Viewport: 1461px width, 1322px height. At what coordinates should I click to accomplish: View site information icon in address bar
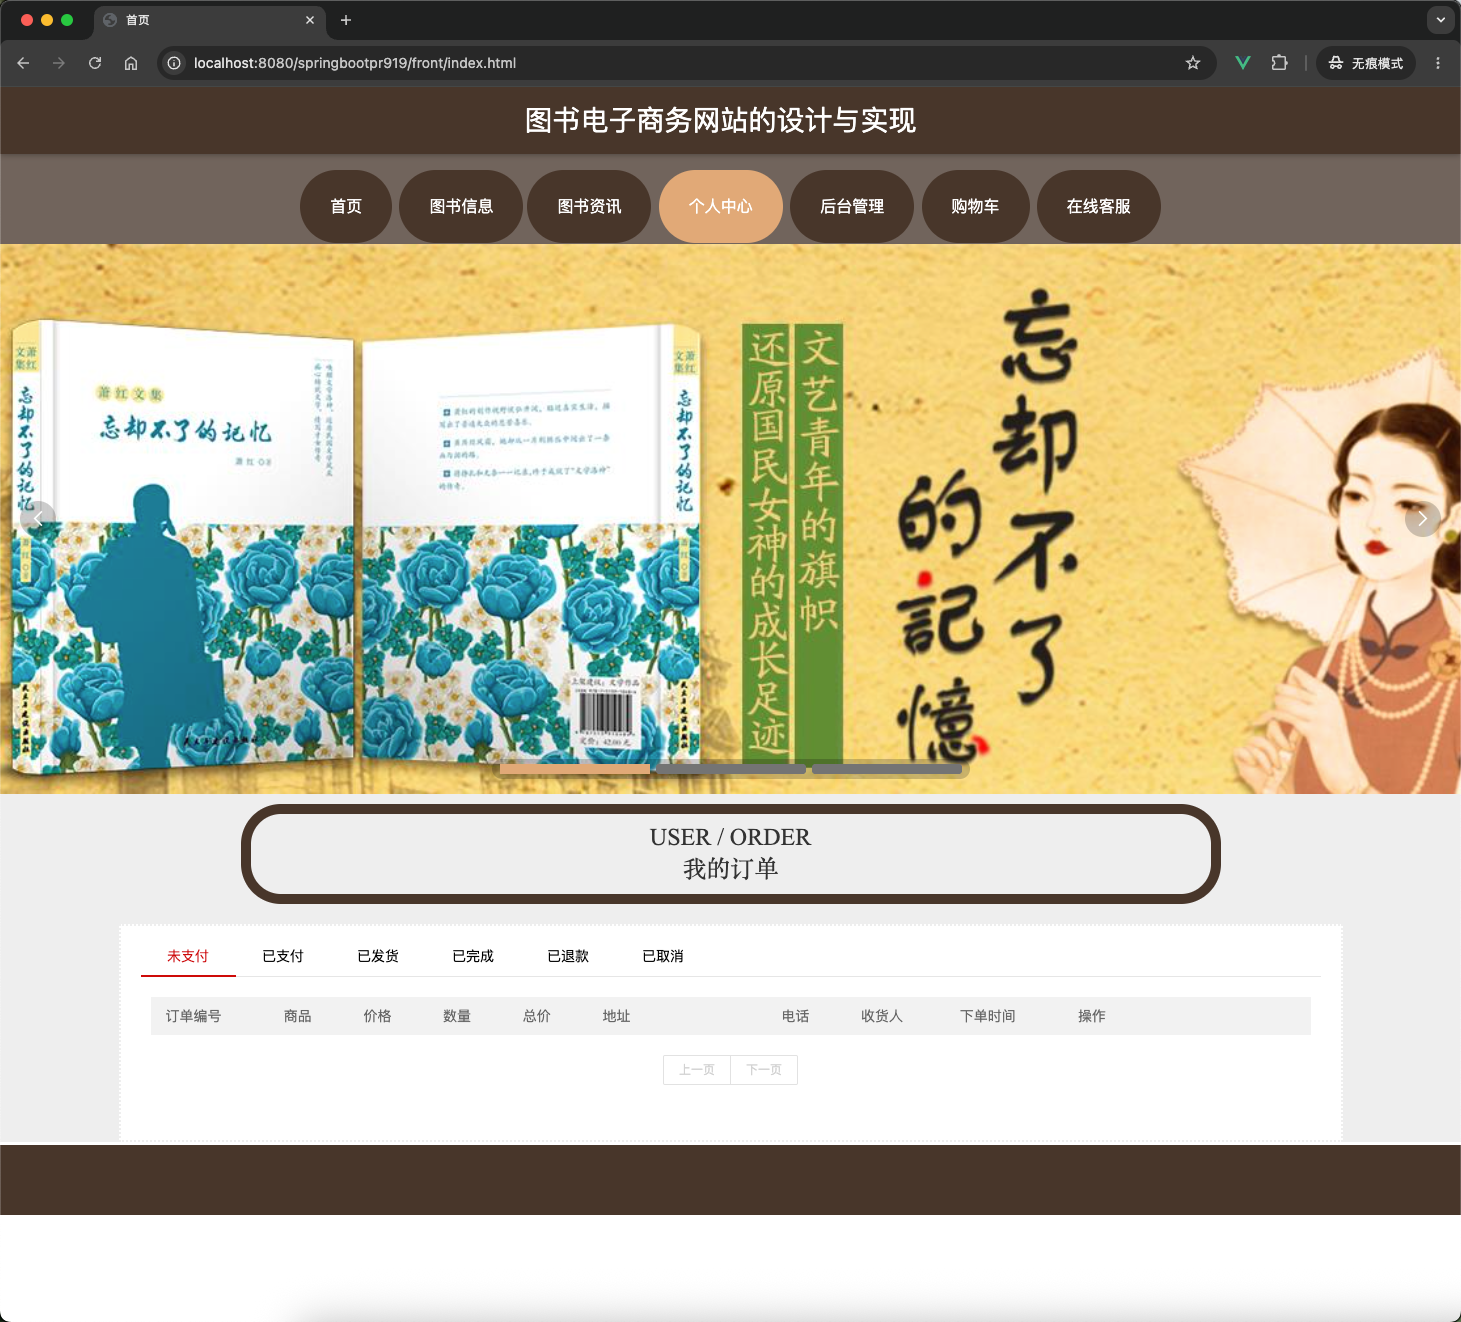174,63
